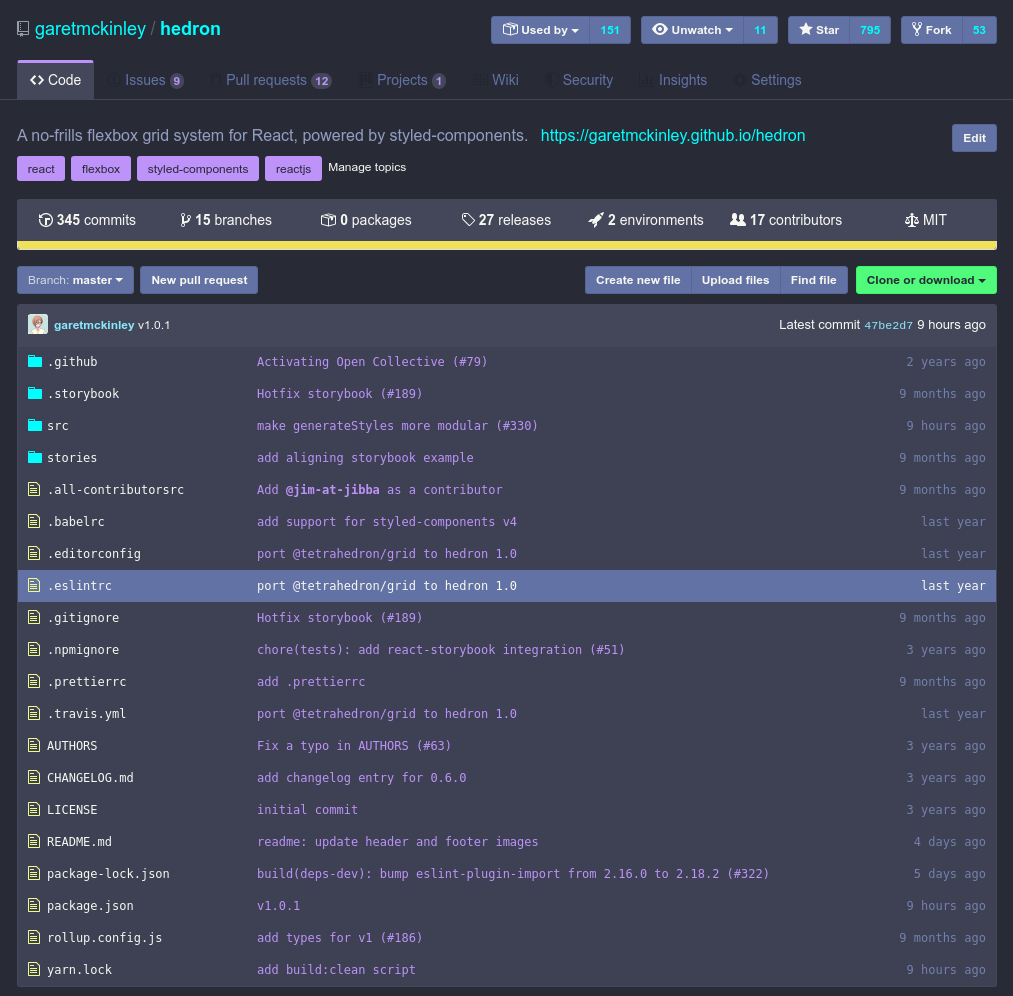Click the branches git-branch icon
Image resolution: width=1013 pixels, height=996 pixels.
tap(185, 220)
